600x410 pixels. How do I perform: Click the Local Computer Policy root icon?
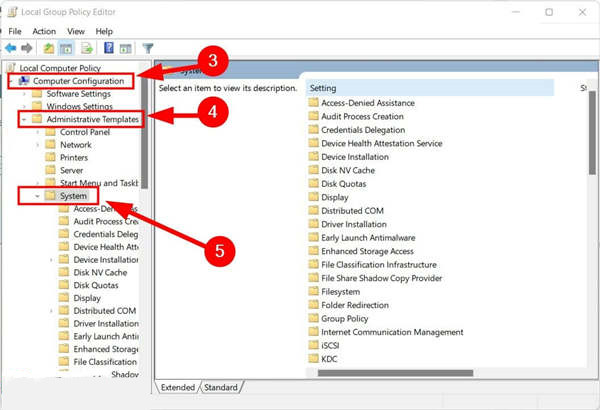point(11,68)
